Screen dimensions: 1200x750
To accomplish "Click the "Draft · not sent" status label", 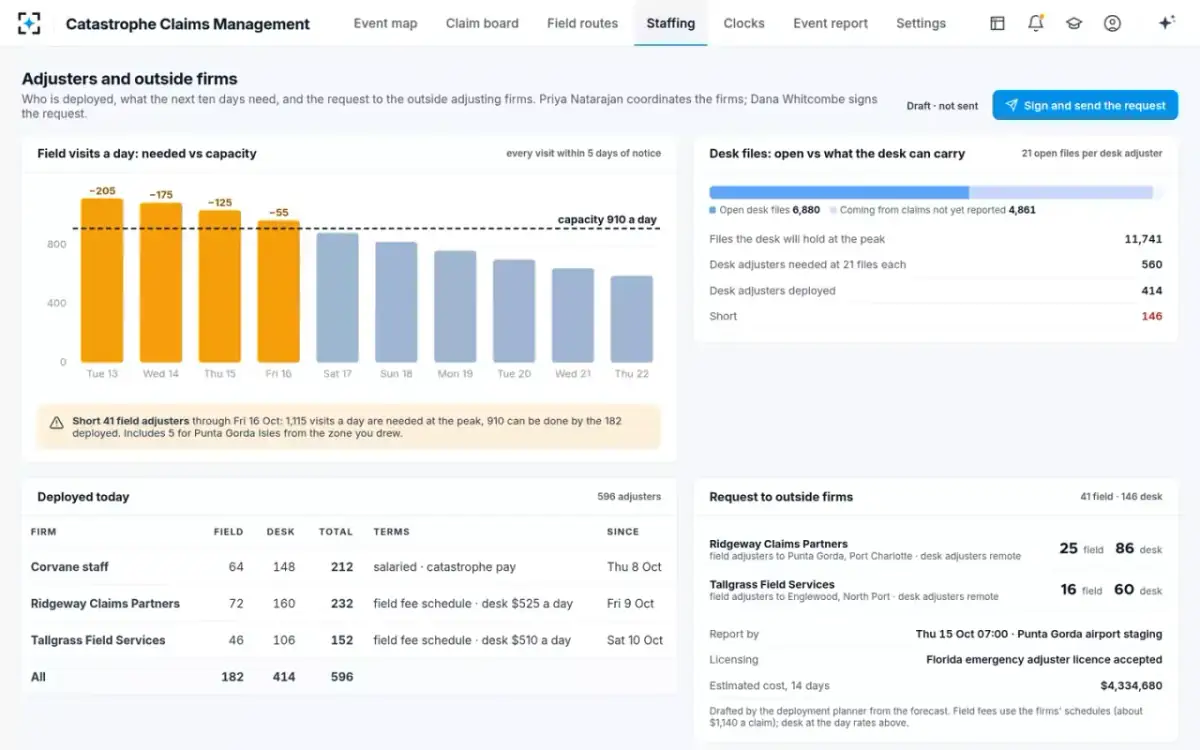I will pos(943,106).
